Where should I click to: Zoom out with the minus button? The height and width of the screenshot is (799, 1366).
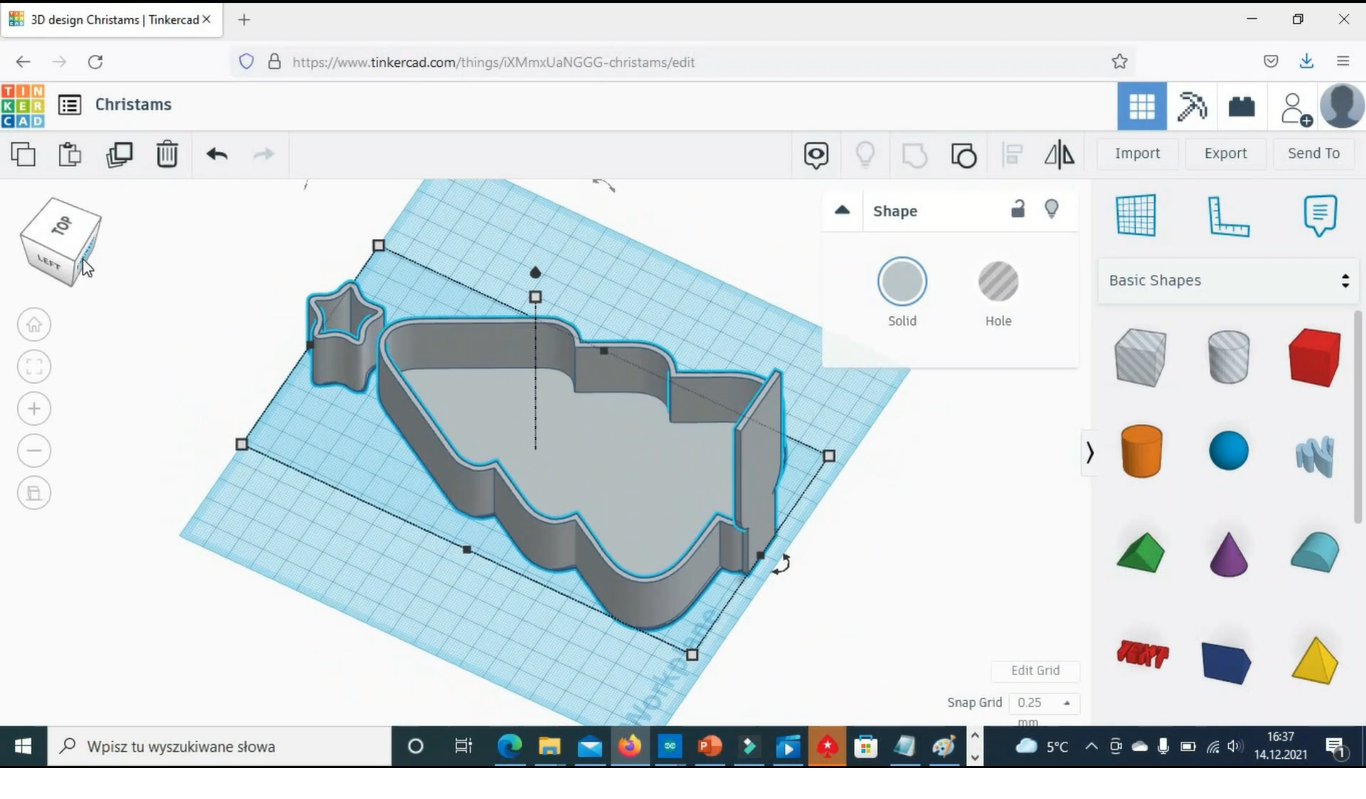point(34,451)
